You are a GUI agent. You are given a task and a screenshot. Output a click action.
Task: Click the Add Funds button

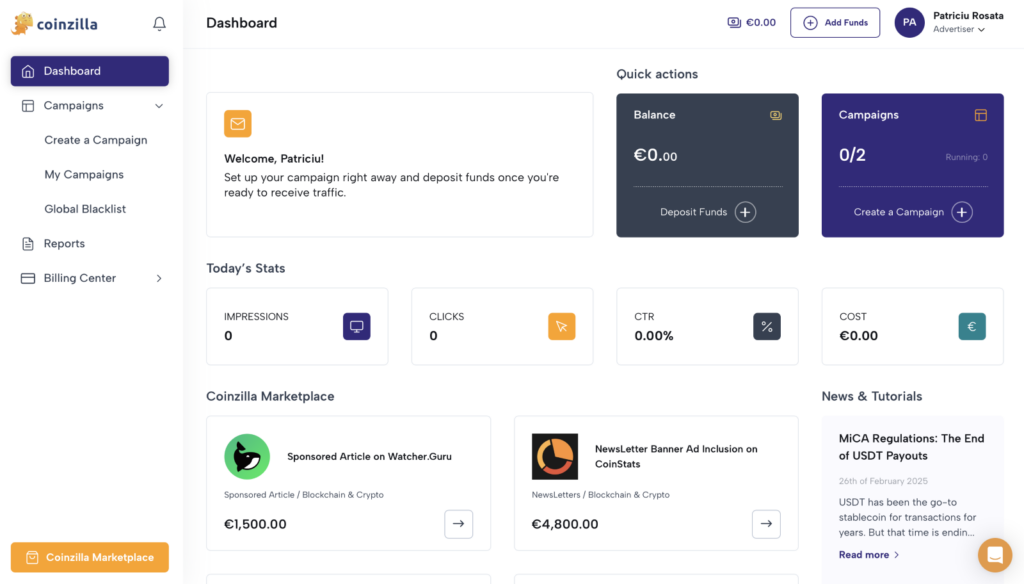click(x=835, y=23)
